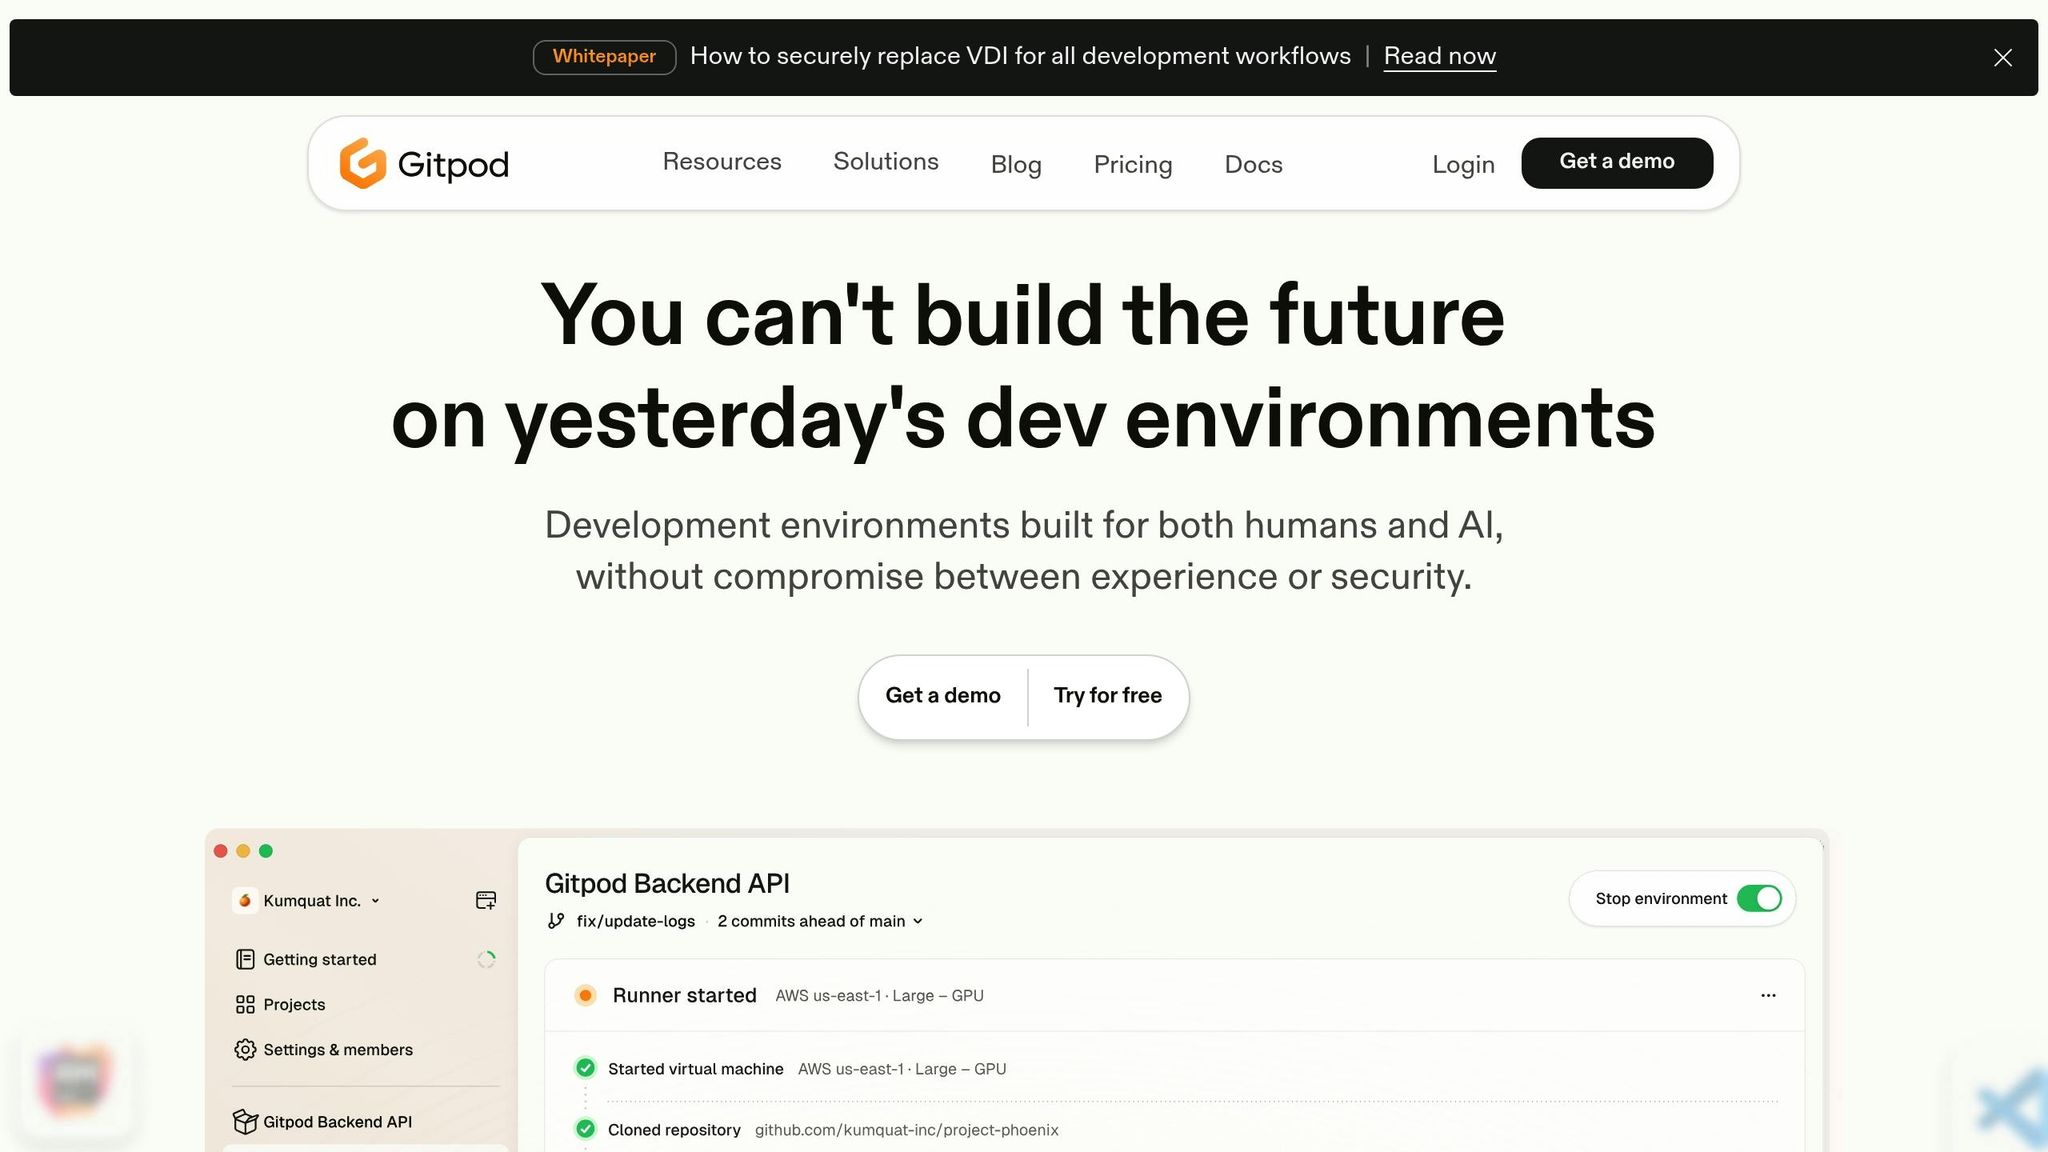2048x1152 pixels.
Task: Click the Cloned repository label
Action: point(674,1131)
